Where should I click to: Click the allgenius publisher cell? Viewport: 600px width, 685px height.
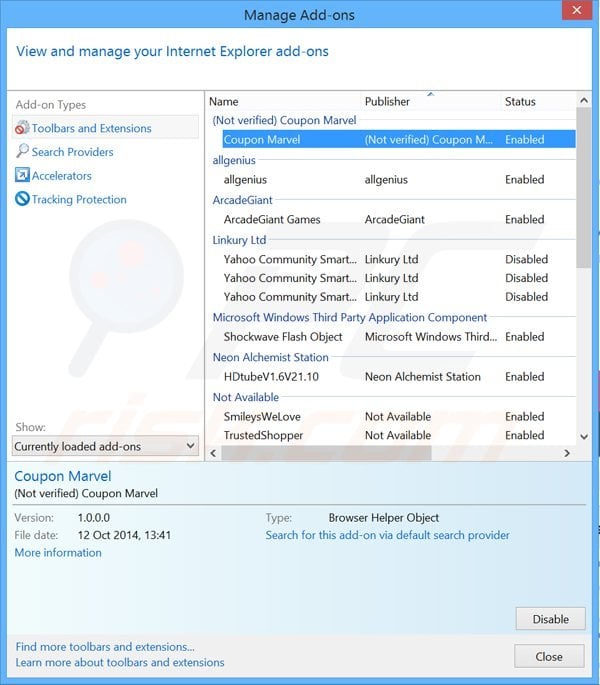386,180
